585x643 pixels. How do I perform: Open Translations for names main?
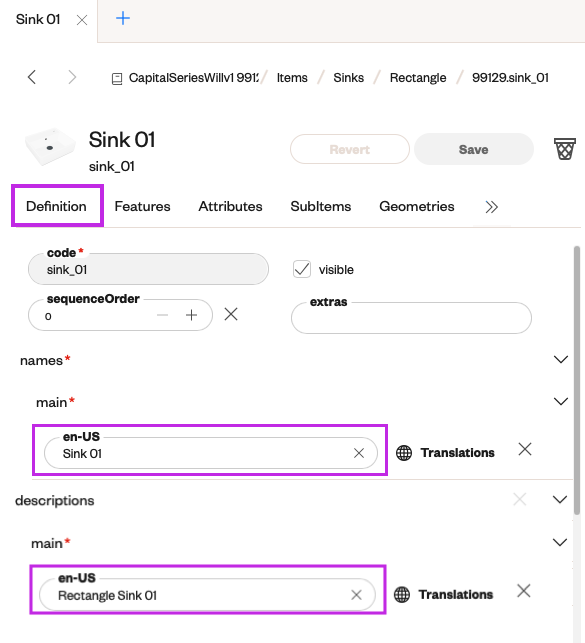(x=458, y=453)
